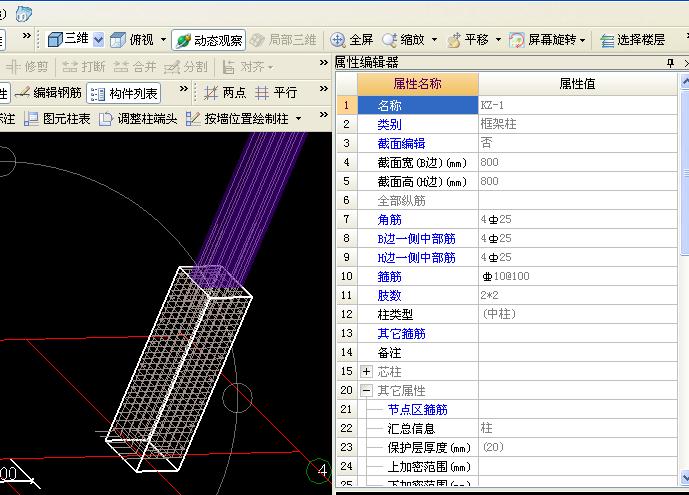Click the property list scroll up arrow

click(x=685, y=82)
